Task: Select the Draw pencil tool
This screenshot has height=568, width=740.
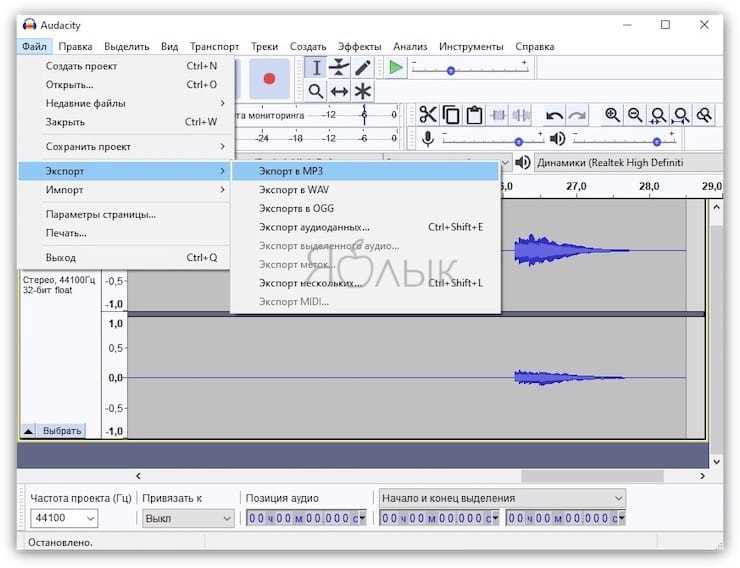Action: pyautogui.click(x=362, y=68)
